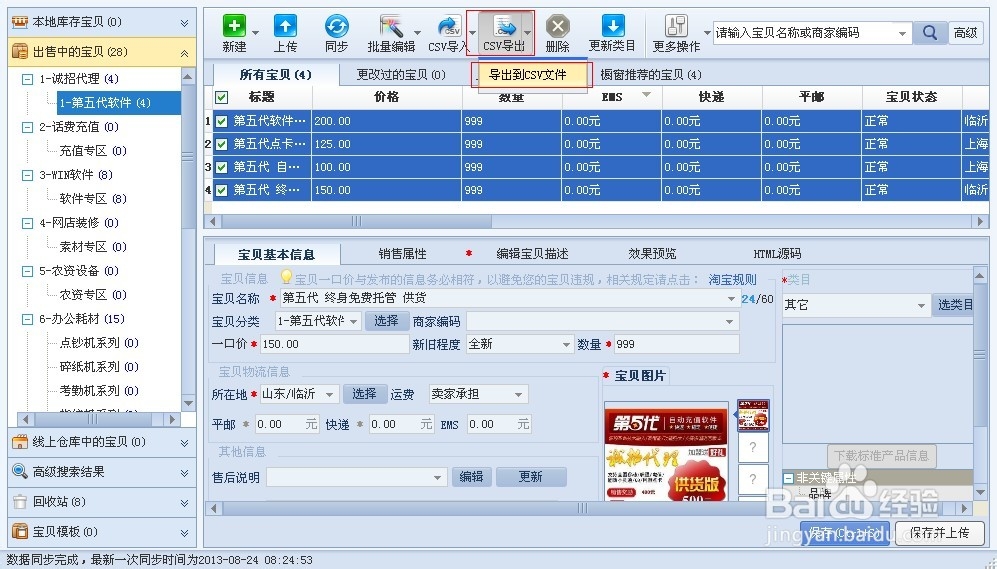Toggle the select-all checkbox in header
Screen dimensions: 997x569
coord(221,97)
